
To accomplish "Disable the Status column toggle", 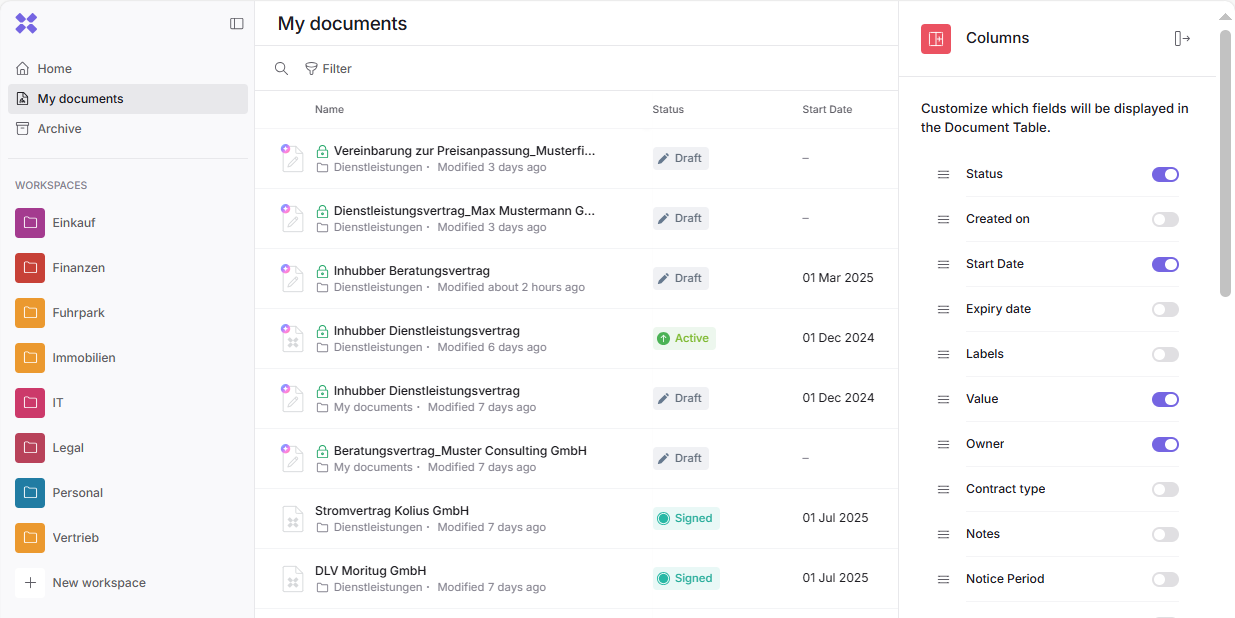I will click(1165, 175).
